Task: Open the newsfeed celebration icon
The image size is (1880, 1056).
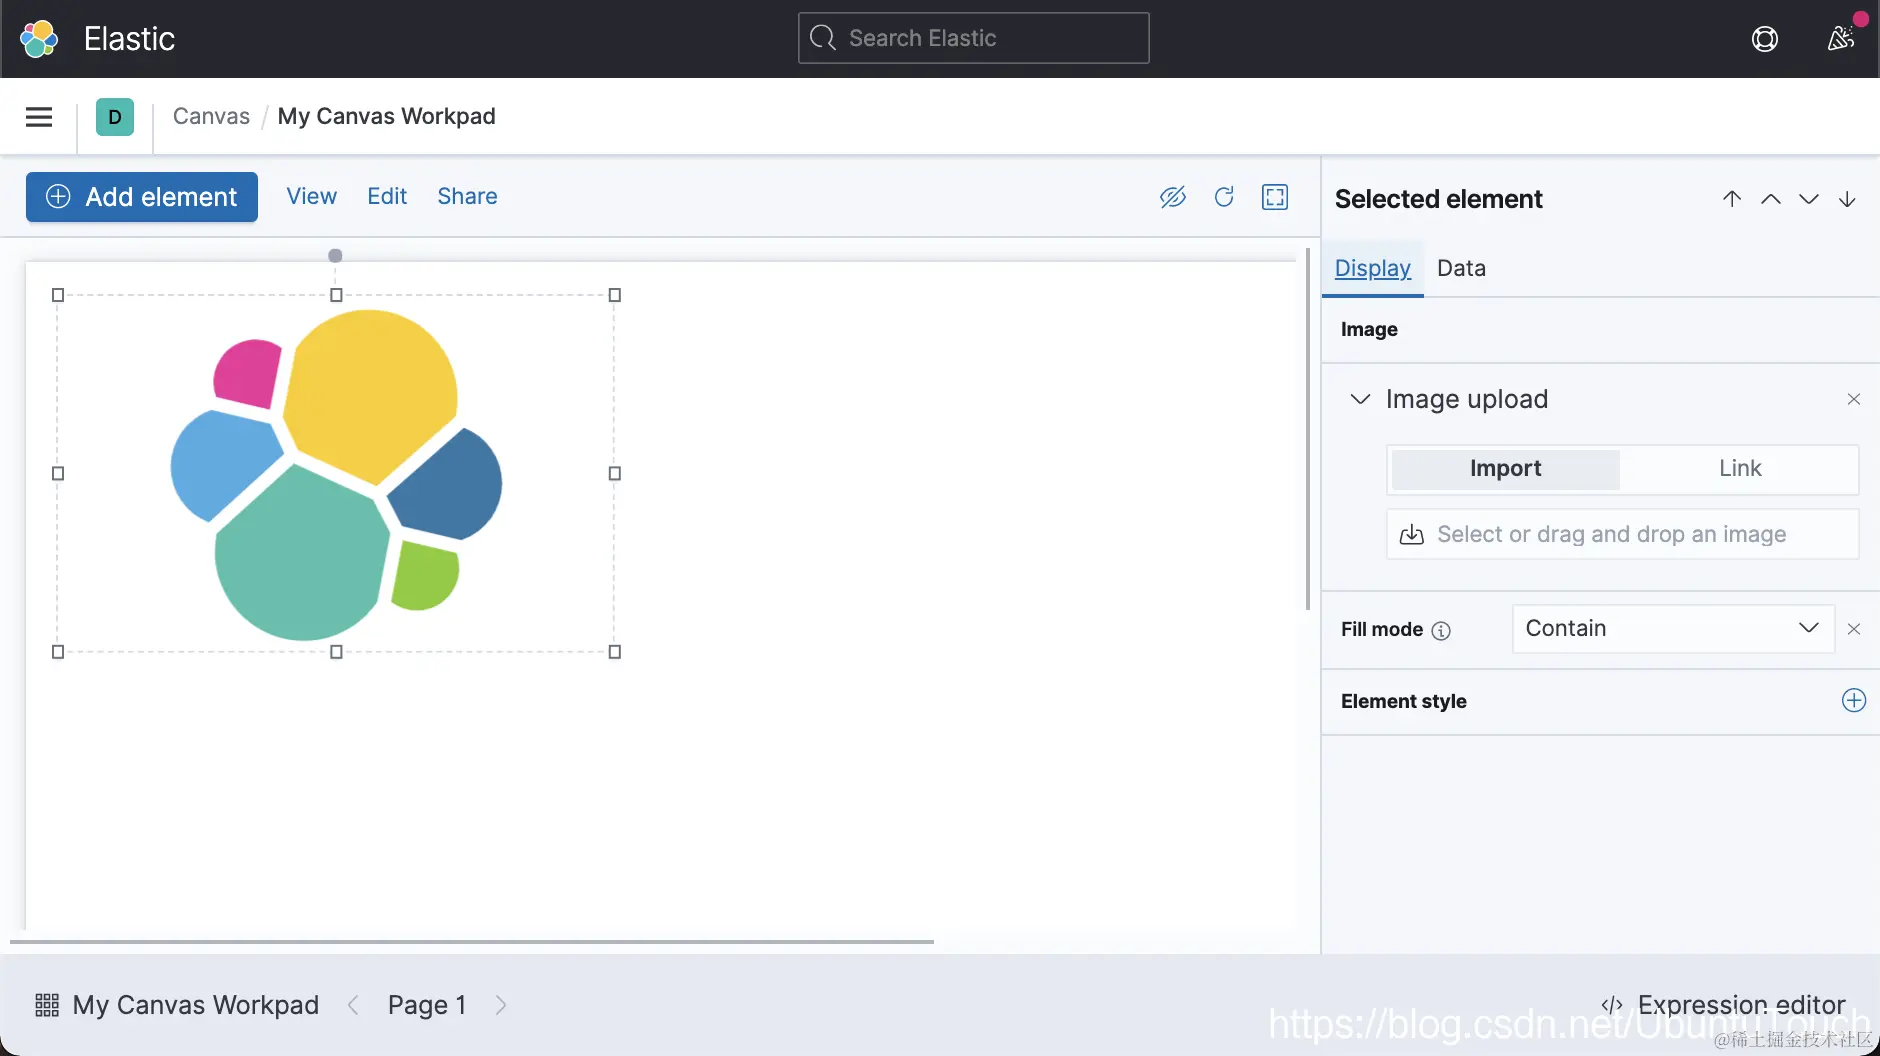Action: [x=1841, y=39]
